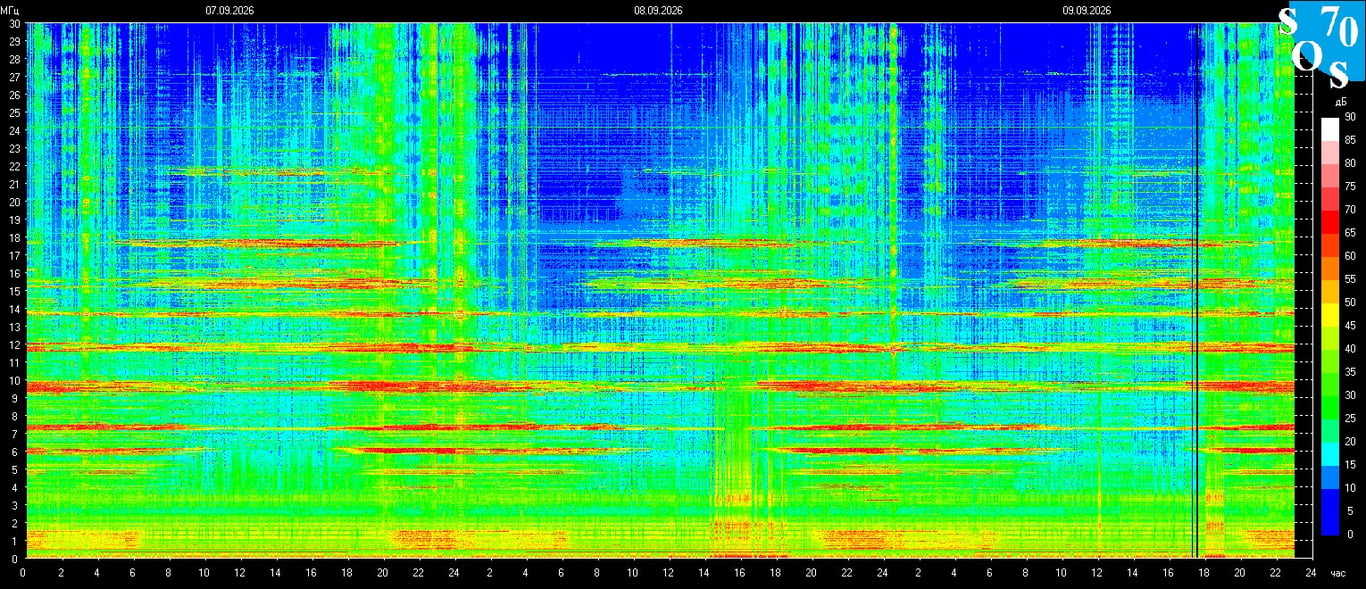Click the 7 label on the frequency axis
The width and height of the screenshot is (1366, 589).
(17, 433)
